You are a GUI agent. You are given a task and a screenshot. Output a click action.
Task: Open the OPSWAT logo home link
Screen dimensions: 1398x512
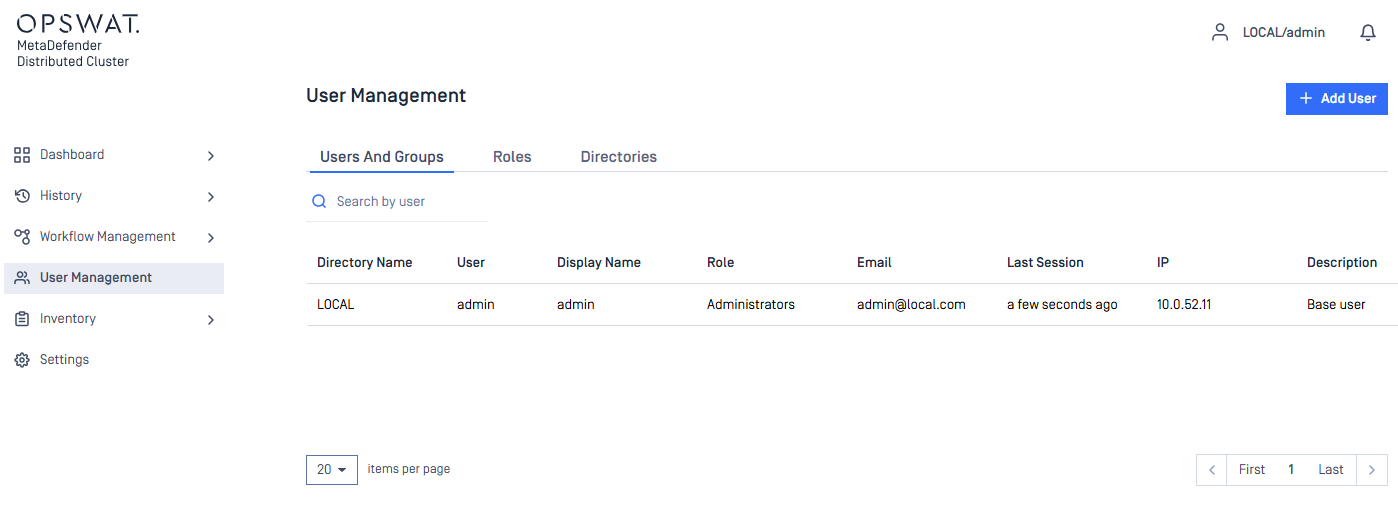(78, 24)
